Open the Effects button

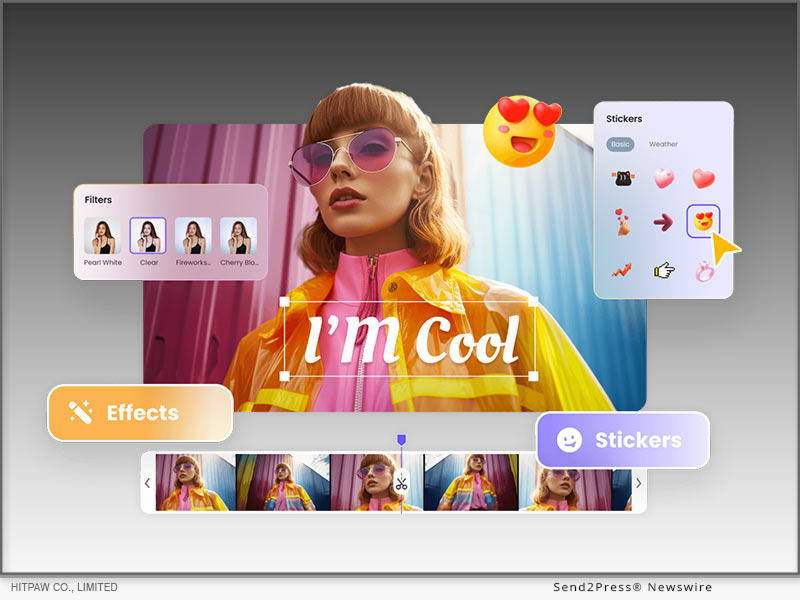pyautogui.click(x=140, y=413)
